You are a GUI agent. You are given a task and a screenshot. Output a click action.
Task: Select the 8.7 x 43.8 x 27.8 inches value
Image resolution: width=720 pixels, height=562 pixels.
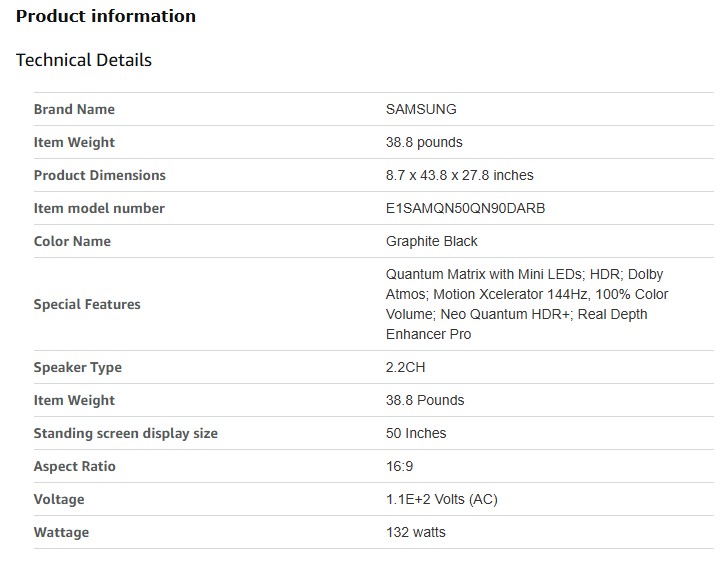tap(460, 175)
